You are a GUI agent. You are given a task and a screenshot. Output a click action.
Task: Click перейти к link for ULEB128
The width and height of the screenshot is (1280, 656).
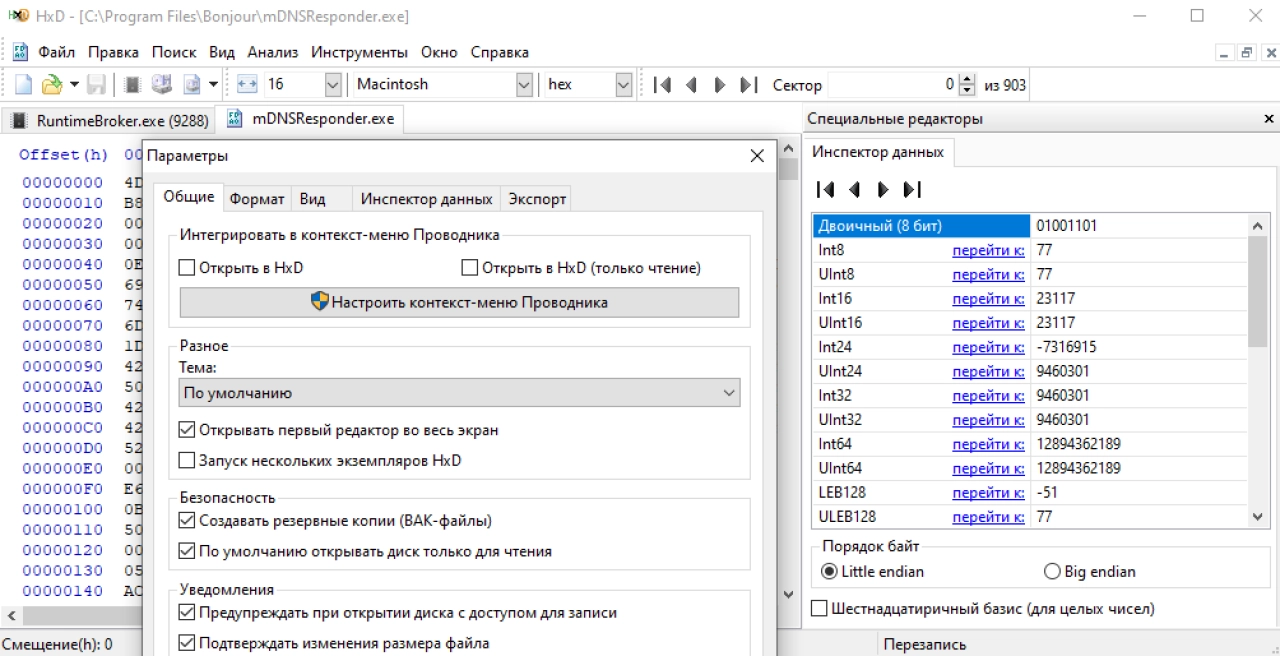click(x=988, y=516)
